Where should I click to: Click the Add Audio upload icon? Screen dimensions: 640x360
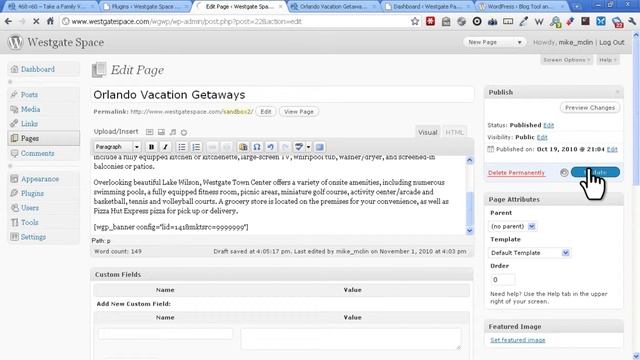(x=173, y=132)
